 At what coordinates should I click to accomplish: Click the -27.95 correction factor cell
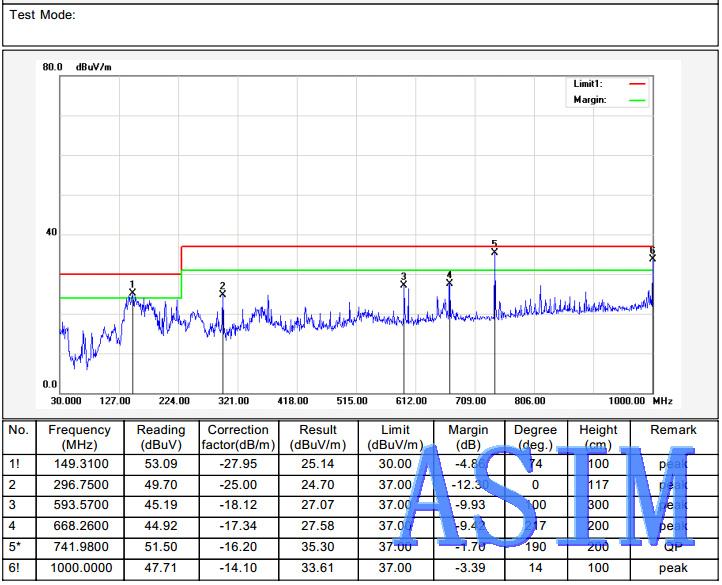point(238,464)
